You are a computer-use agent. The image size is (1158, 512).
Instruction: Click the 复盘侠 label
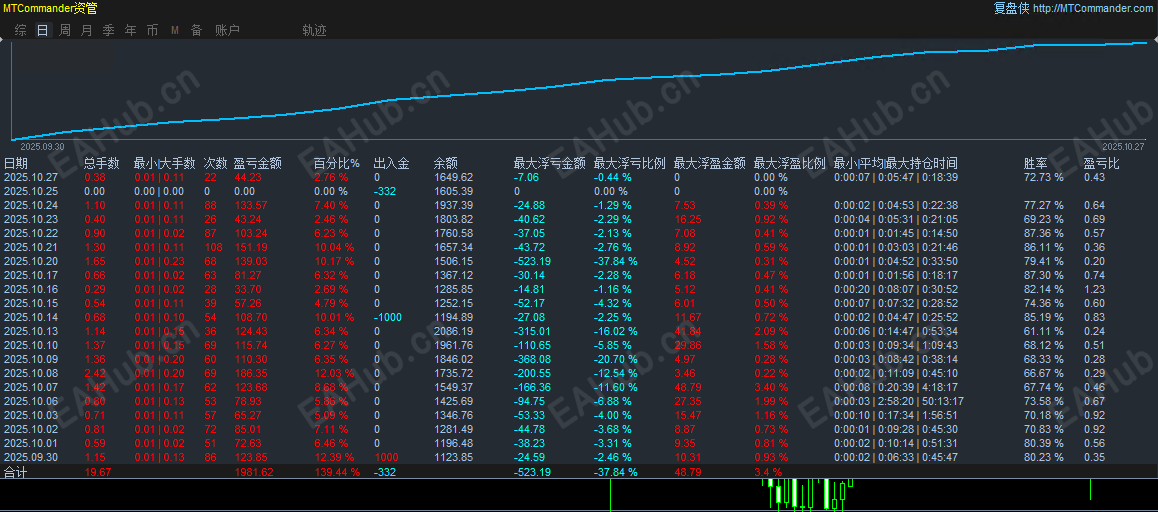1011,8
